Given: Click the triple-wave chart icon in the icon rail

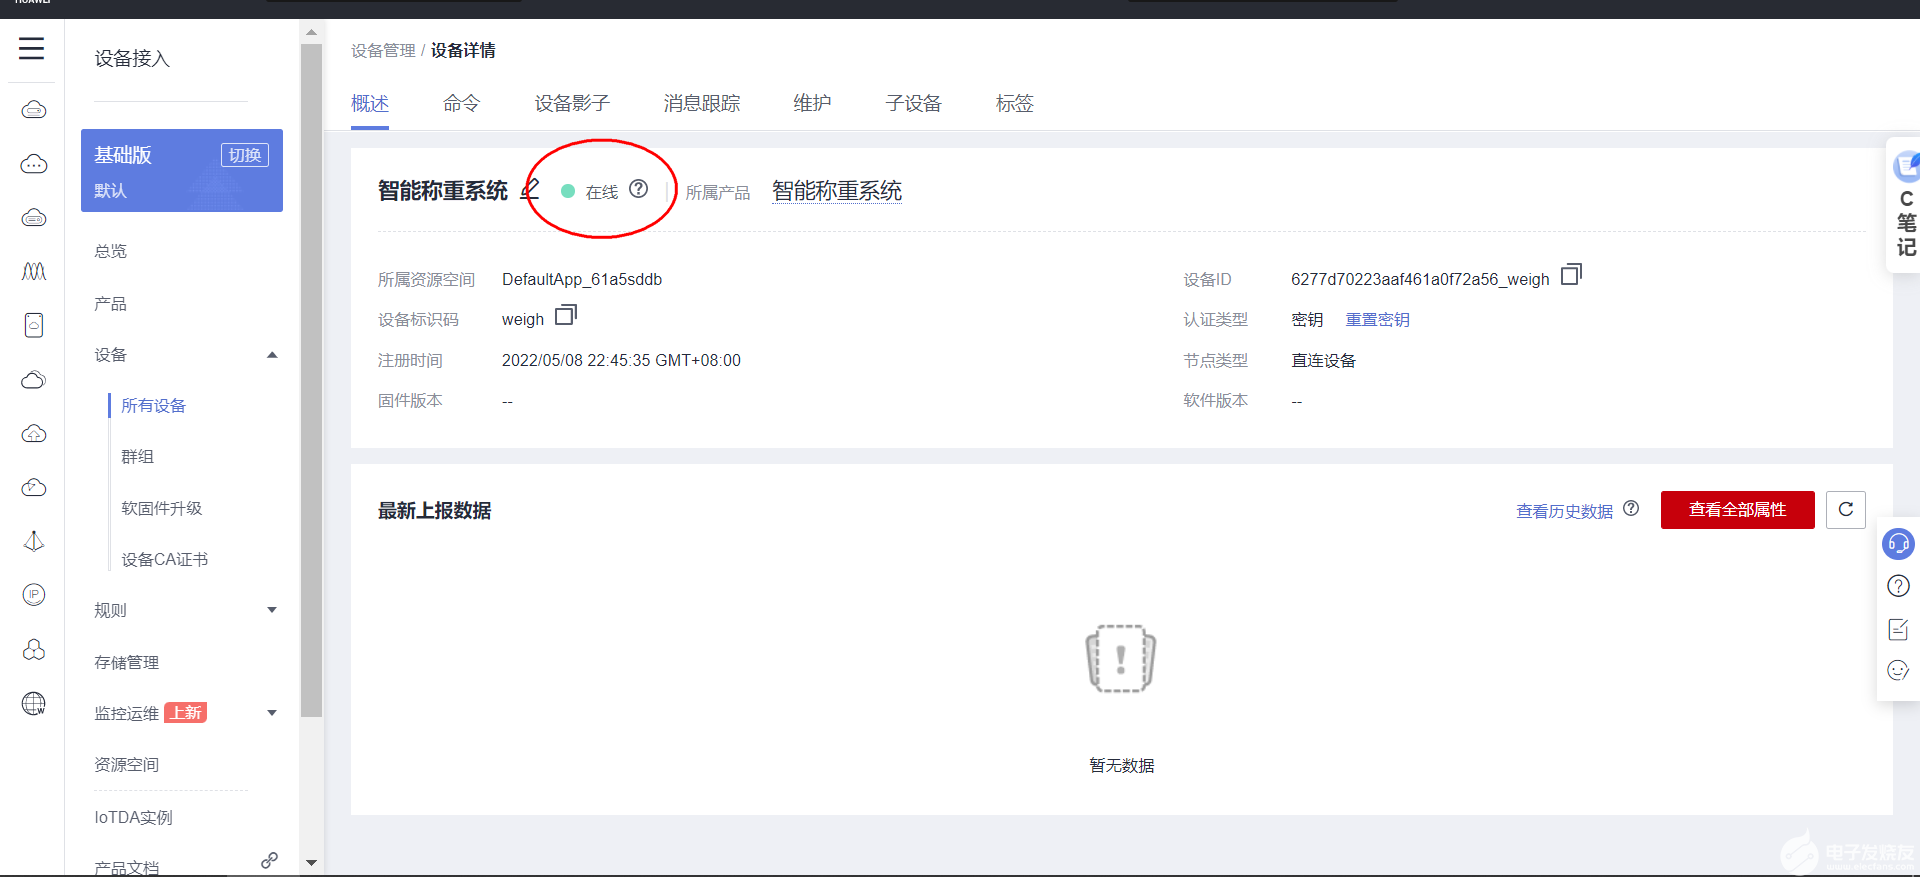Looking at the screenshot, I should pyautogui.click(x=34, y=271).
